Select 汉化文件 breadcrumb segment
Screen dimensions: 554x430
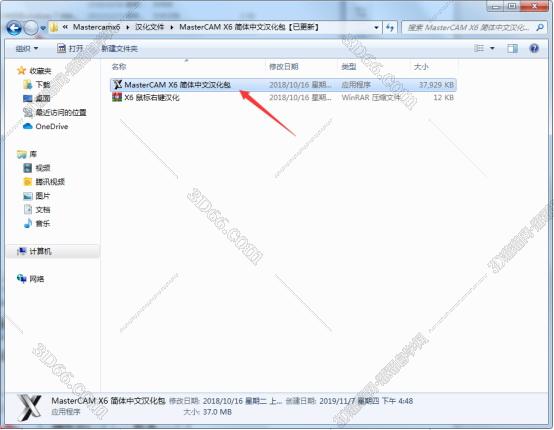tap(149, 27)
